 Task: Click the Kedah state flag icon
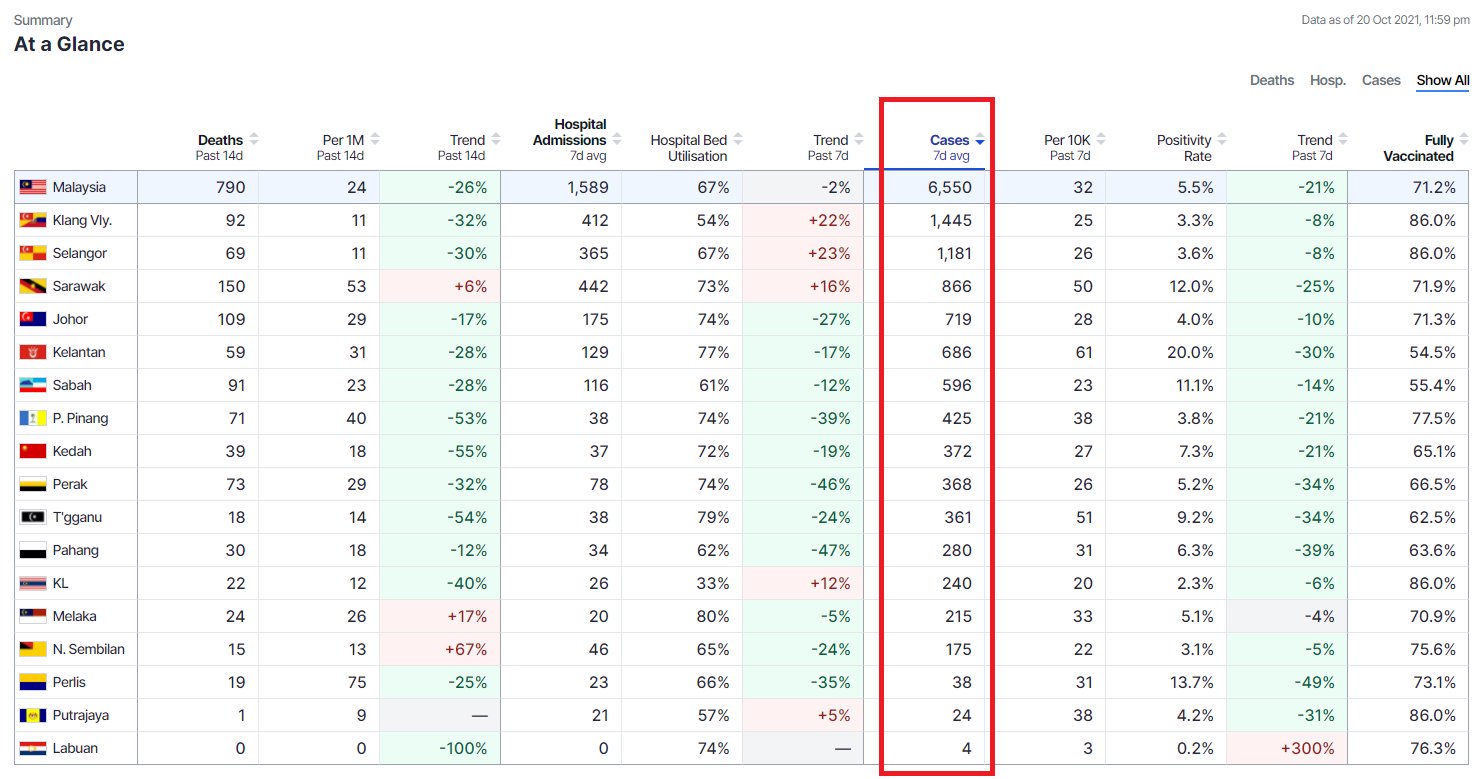pyautogui.click(x=32, y=451)
